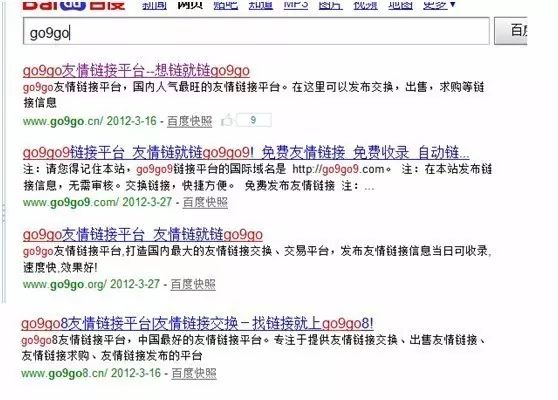Screen dimensions: 558x400
Task: Open 百度快照 for www.go9go9.com result
Action: point(205,202)
